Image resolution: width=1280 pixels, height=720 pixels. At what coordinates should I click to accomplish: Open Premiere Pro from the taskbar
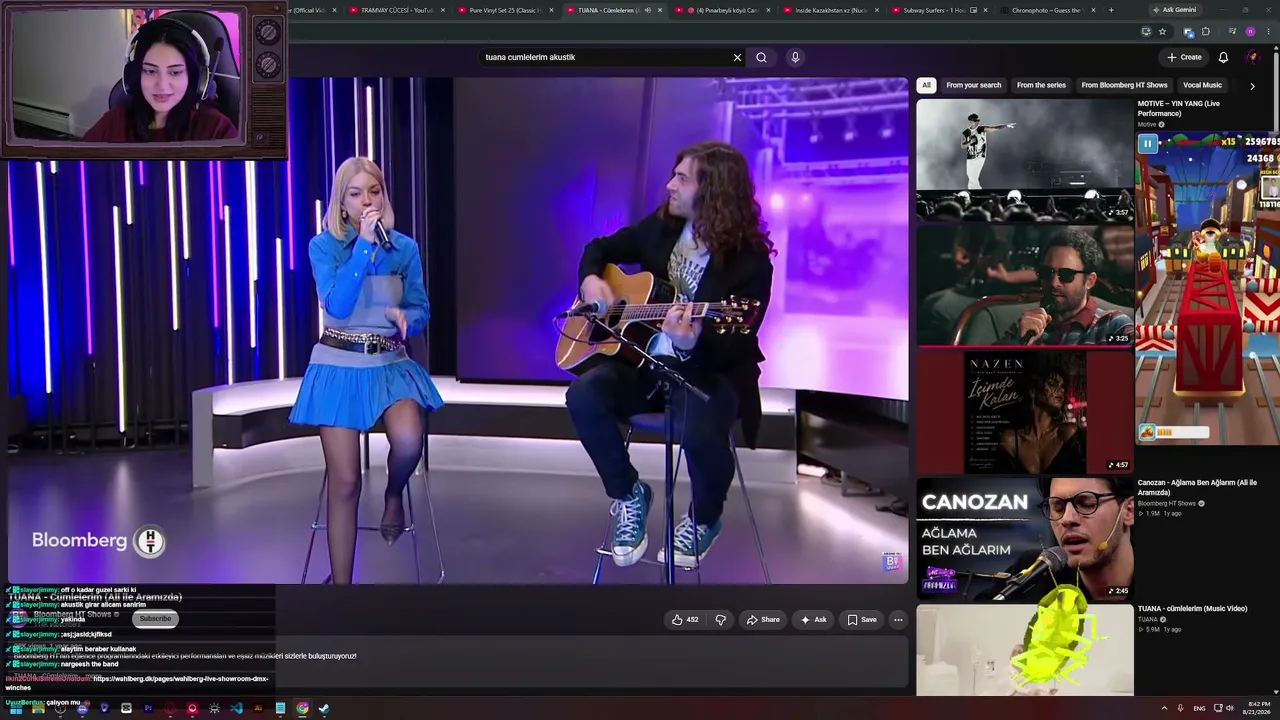(x=148, y=708)
